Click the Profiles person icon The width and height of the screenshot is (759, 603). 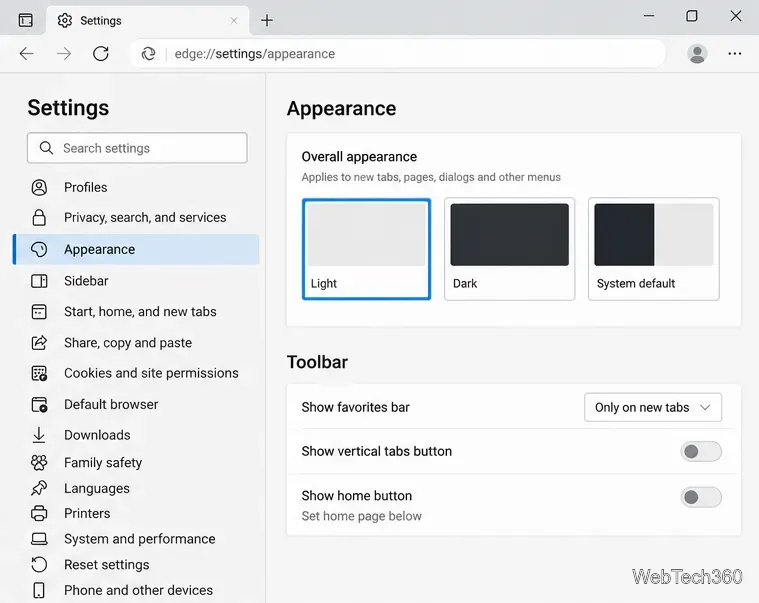tap(39, 187)
